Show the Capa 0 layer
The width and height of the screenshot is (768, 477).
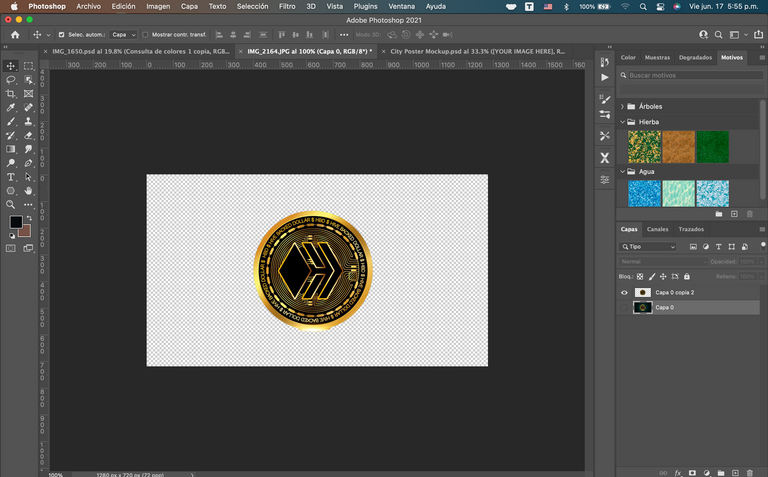(624, 308)
